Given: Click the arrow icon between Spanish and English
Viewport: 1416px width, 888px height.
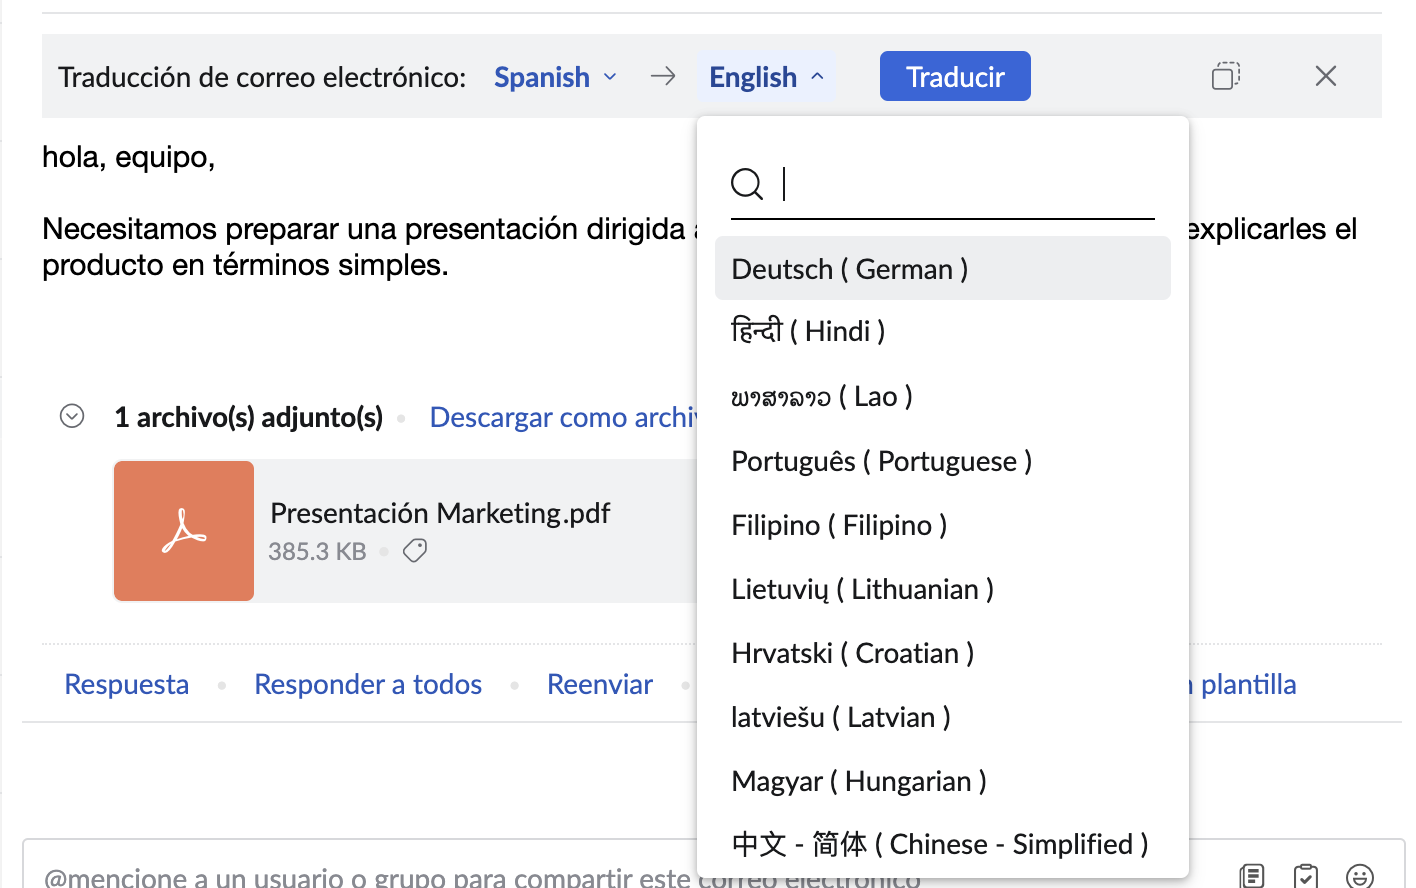Looking at the screenshot, I should (663, 75).
